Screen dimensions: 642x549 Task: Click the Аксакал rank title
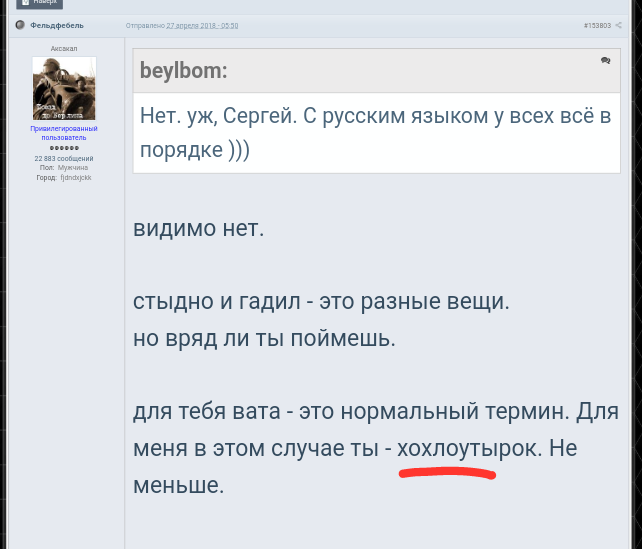(64, 48)
